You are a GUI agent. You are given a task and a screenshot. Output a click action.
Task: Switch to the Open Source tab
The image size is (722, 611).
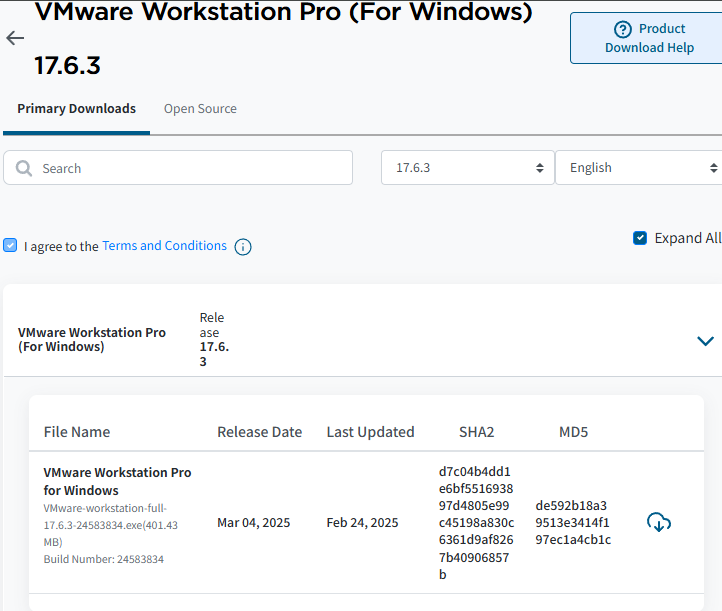click(200, 109)
